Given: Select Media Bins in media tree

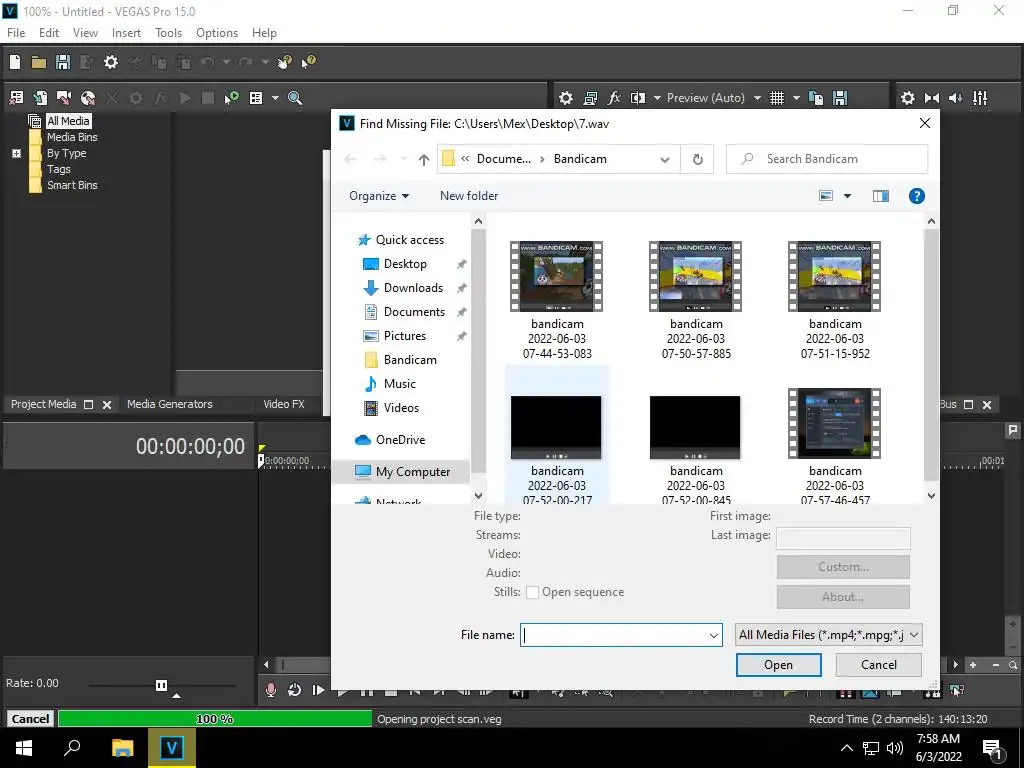Looking at the screenshot, I should (x=72, y=137).
